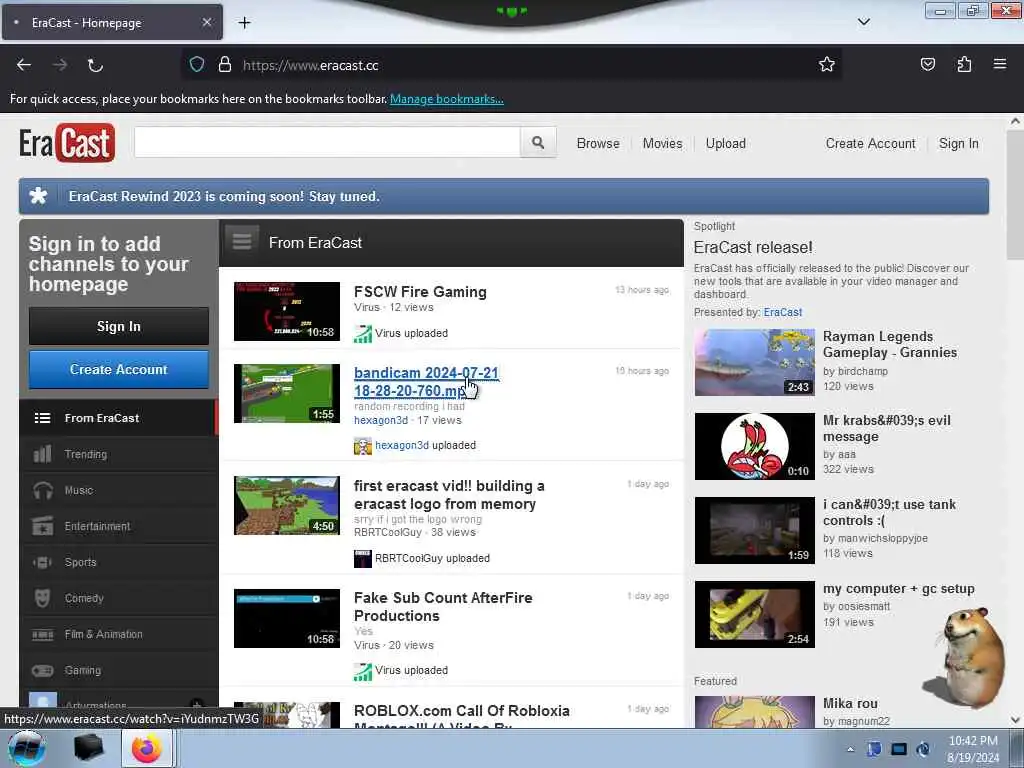The image size is (1024, 768).
Task: Click the Trending bar chart icon
Action: pyautogui.click(x=42, y=454)
